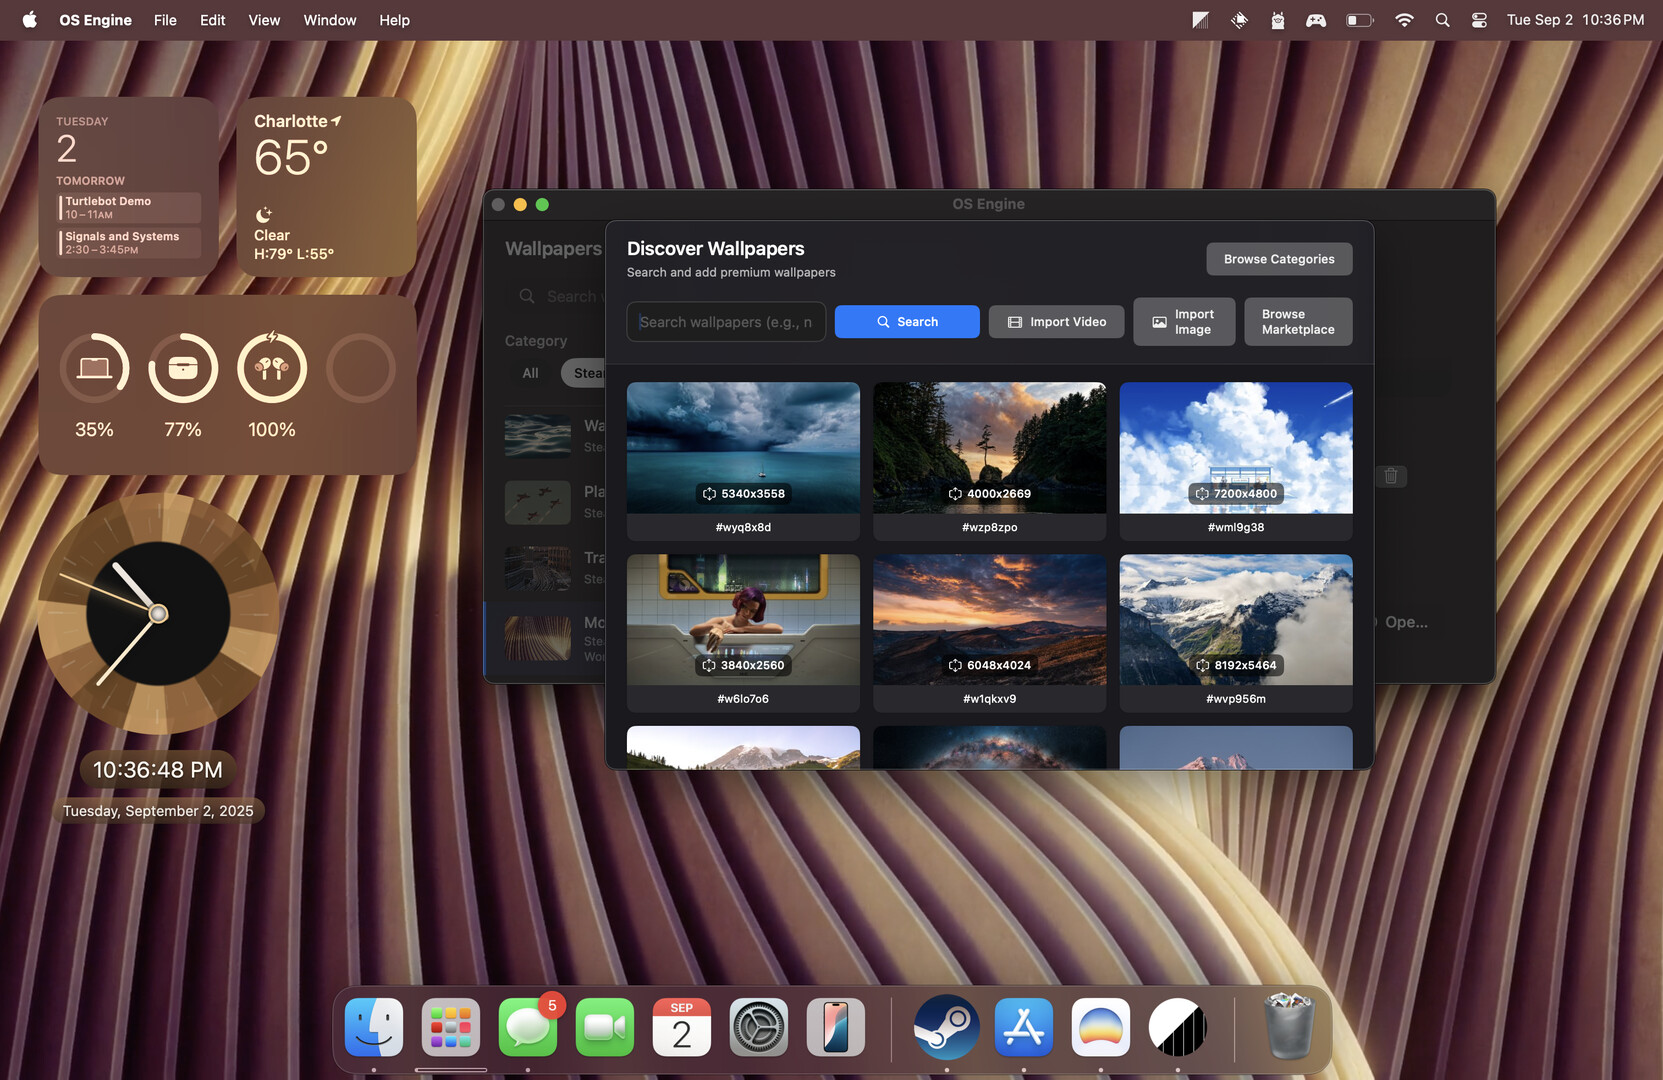The width and height of the screenshot is (1663, 1080).
Task: Click the Browse Categories button
Action: [1278, 259]
